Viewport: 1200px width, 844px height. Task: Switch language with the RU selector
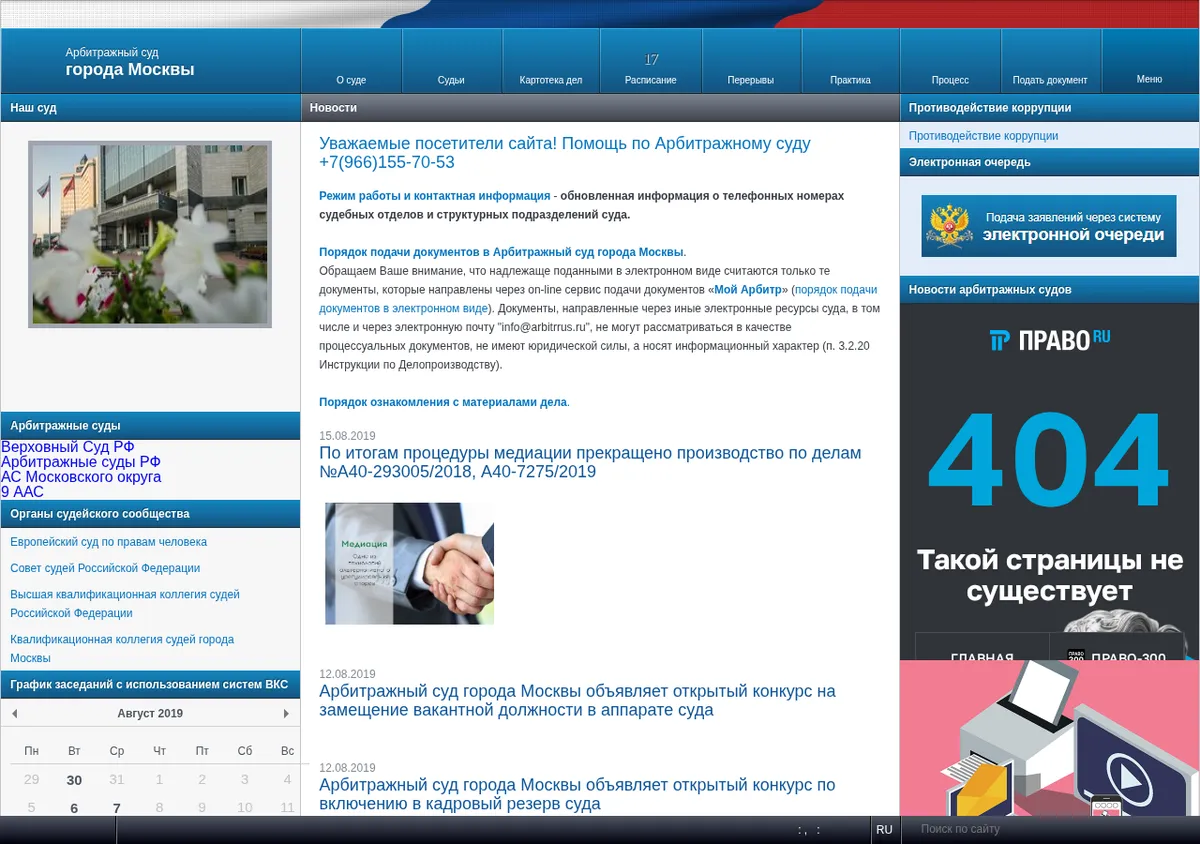click(884, 830)
